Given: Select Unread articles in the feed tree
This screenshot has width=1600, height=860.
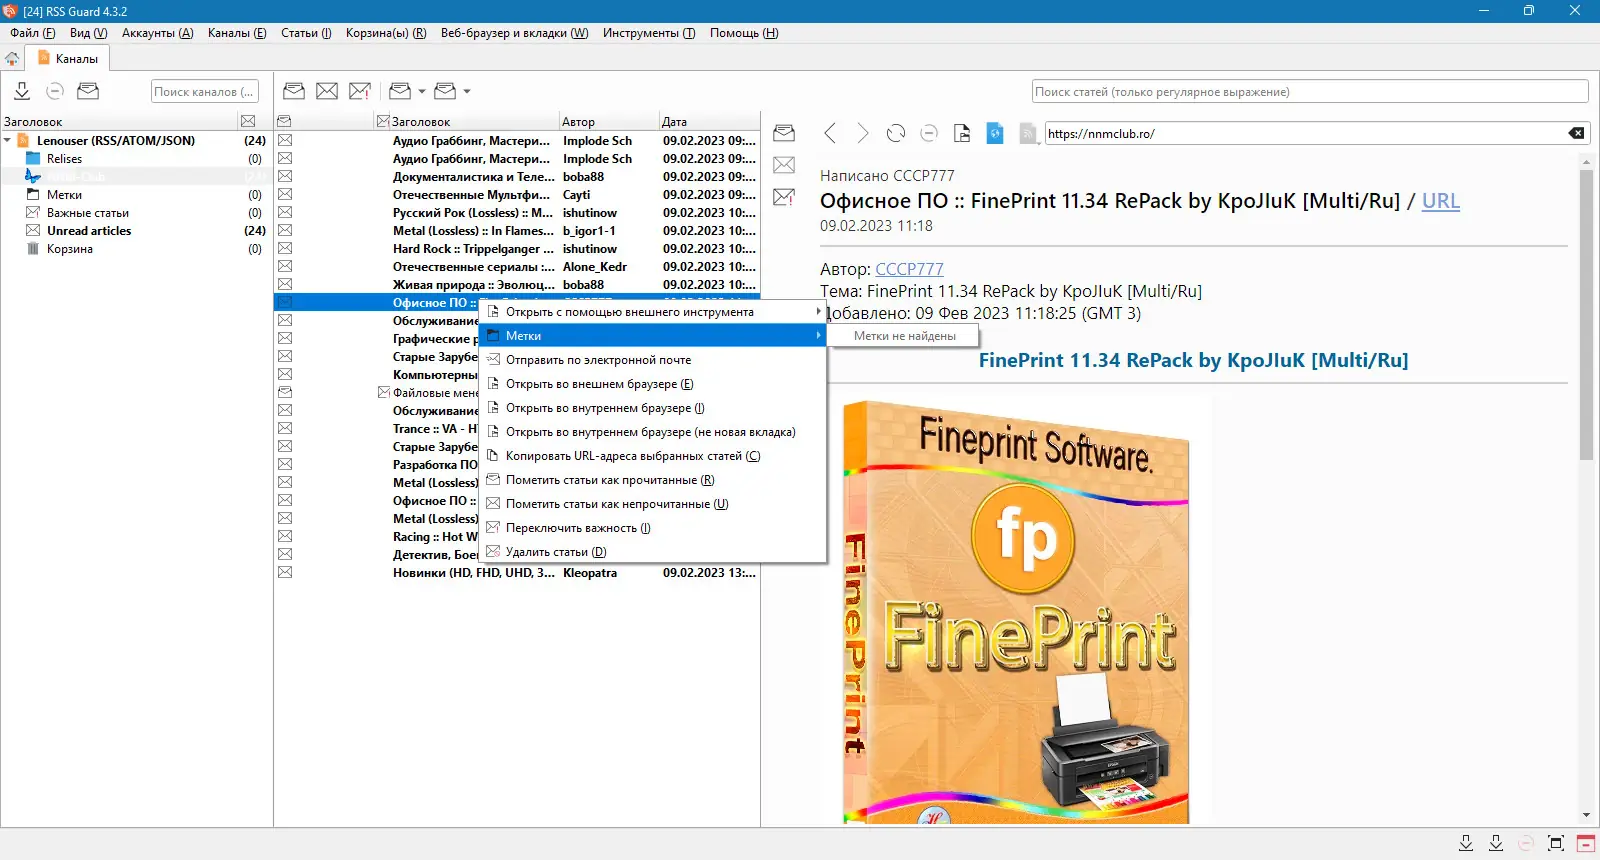Looking at the screenshot, I should 89,231.
